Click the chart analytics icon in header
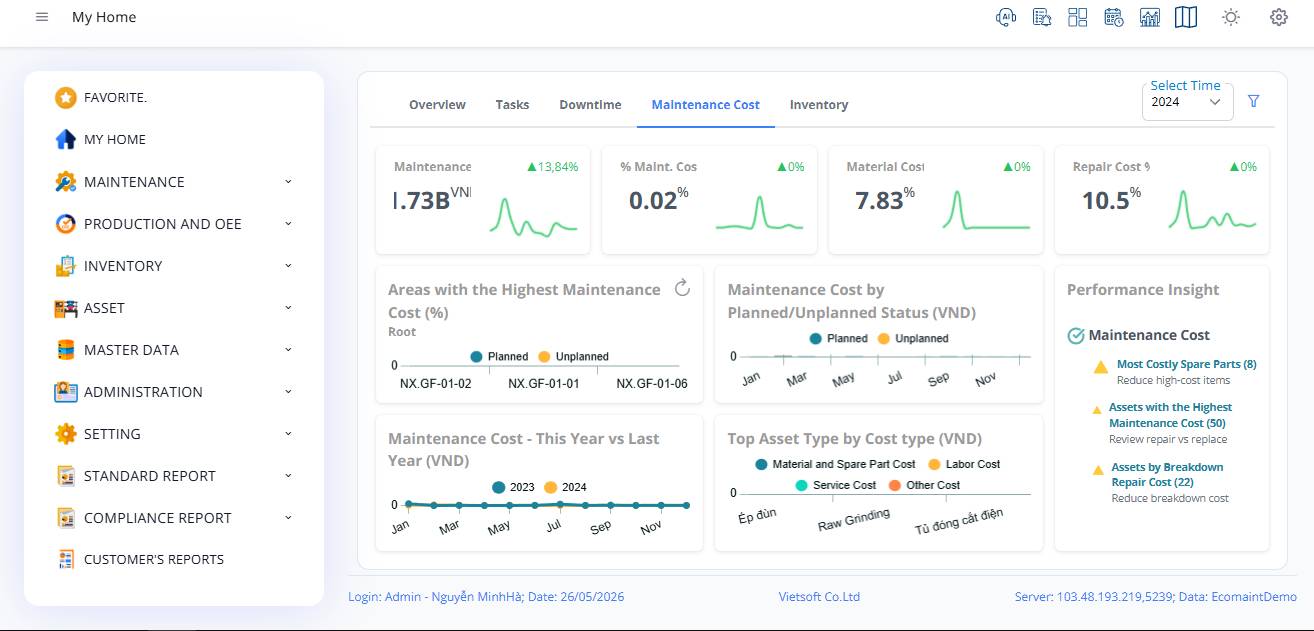 pyautogui.click(x=1150, y=17)
